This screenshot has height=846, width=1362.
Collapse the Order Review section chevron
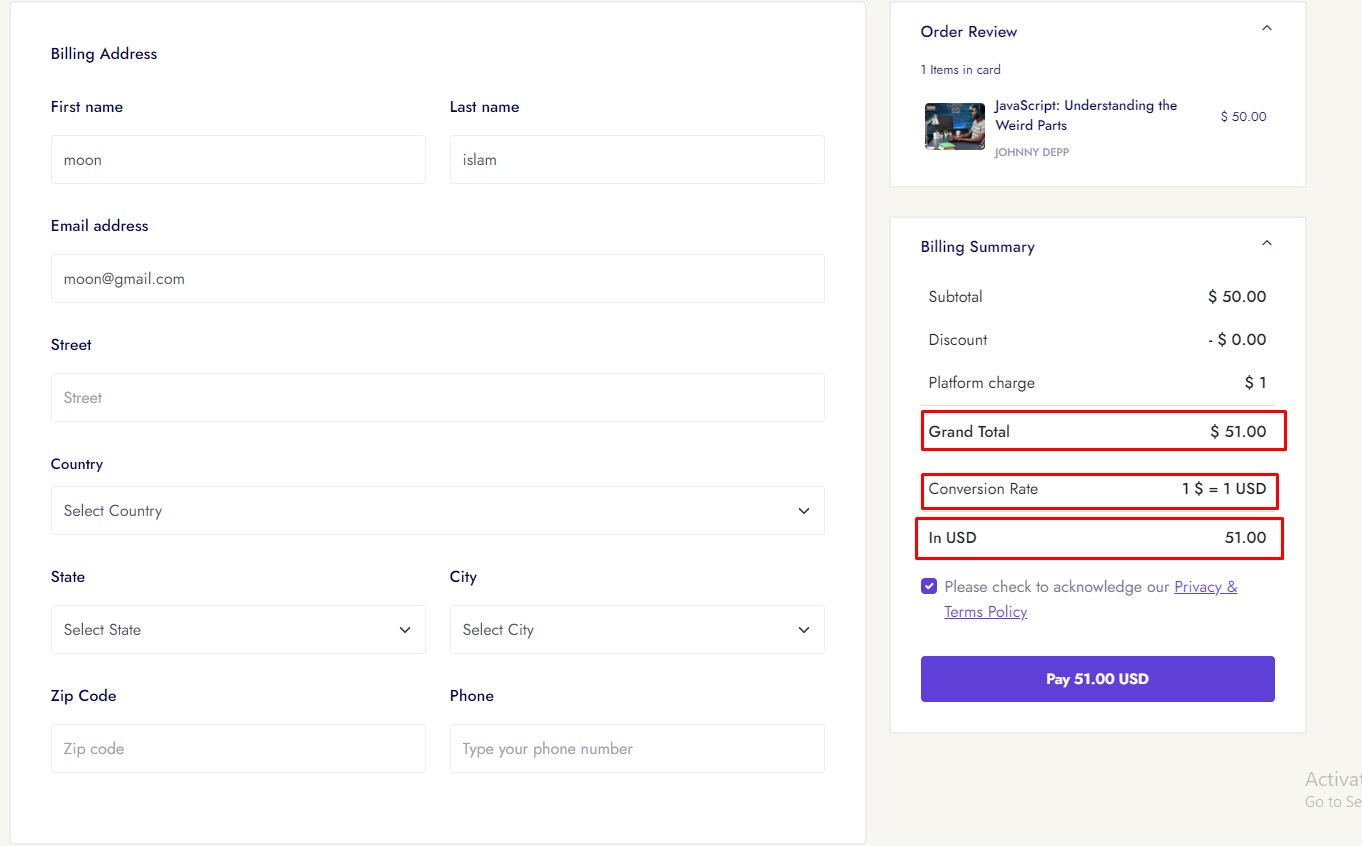coord(1266,29)
